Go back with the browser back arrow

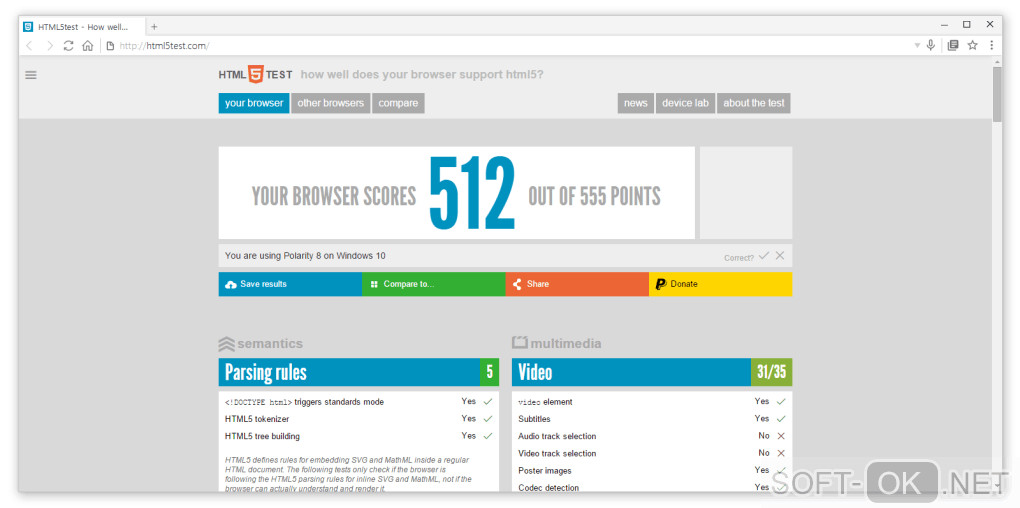click(29, 46)
